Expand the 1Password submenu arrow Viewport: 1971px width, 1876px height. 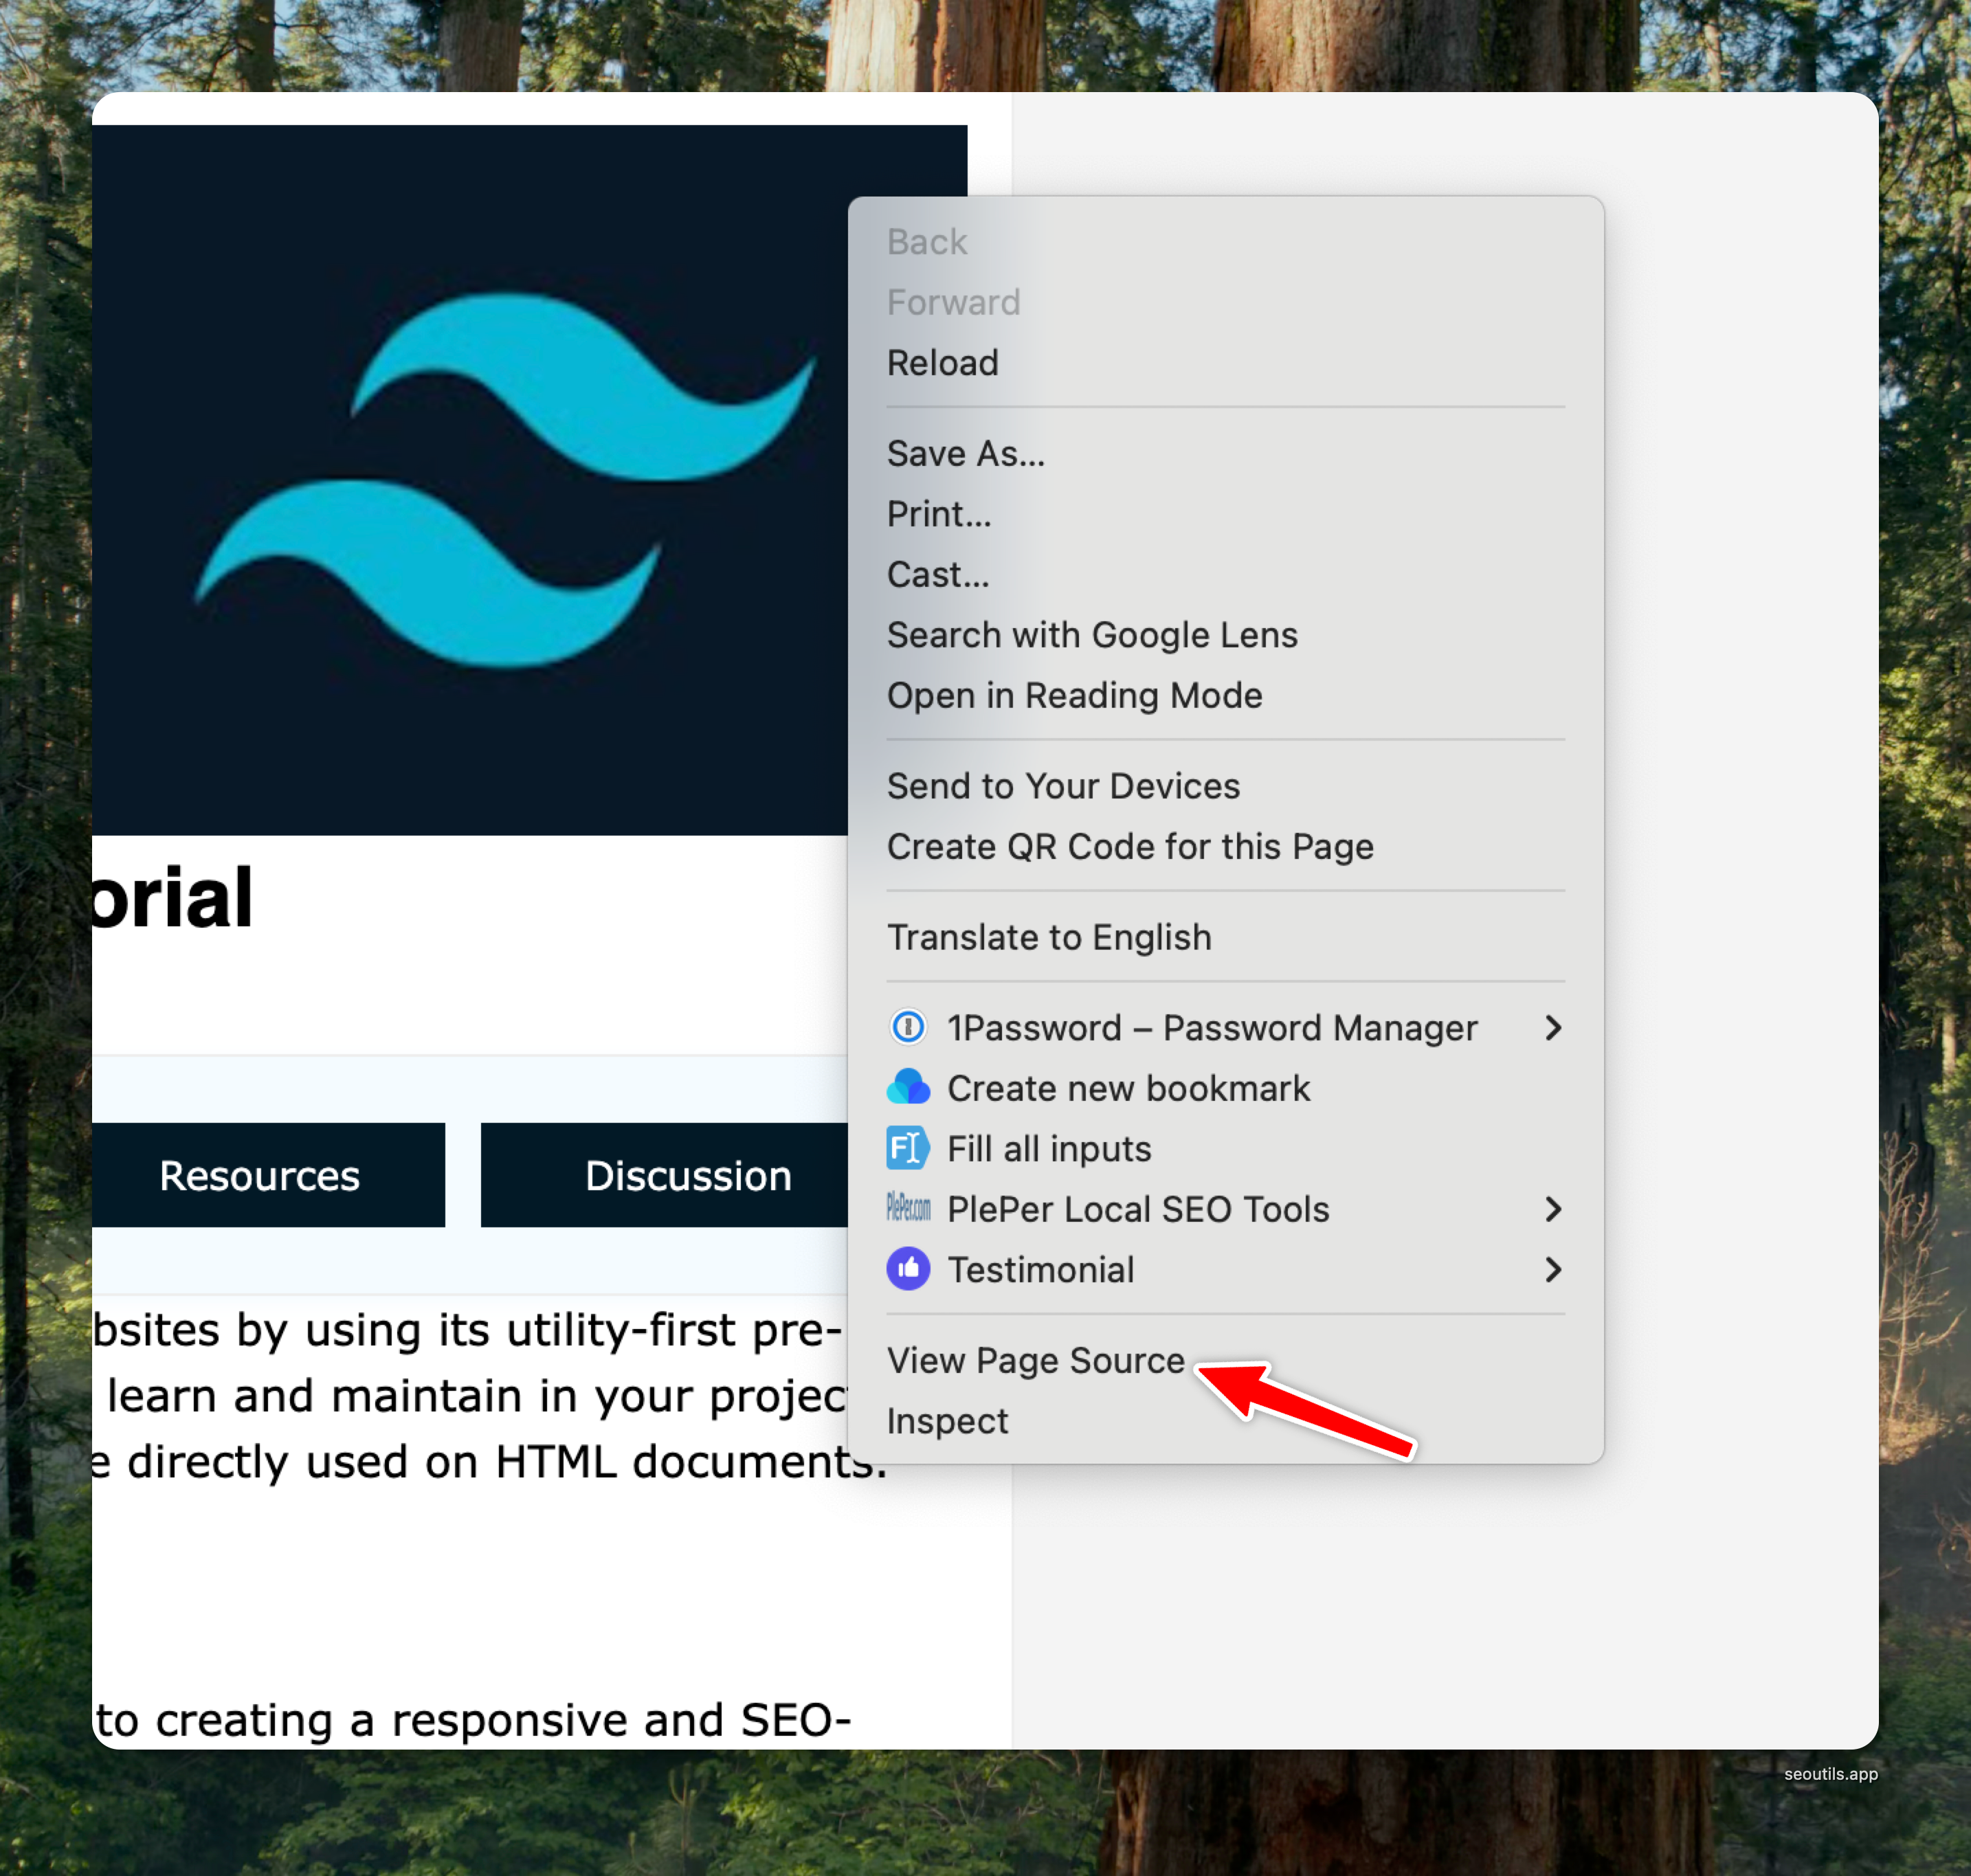click(x=1552, y=1027)
